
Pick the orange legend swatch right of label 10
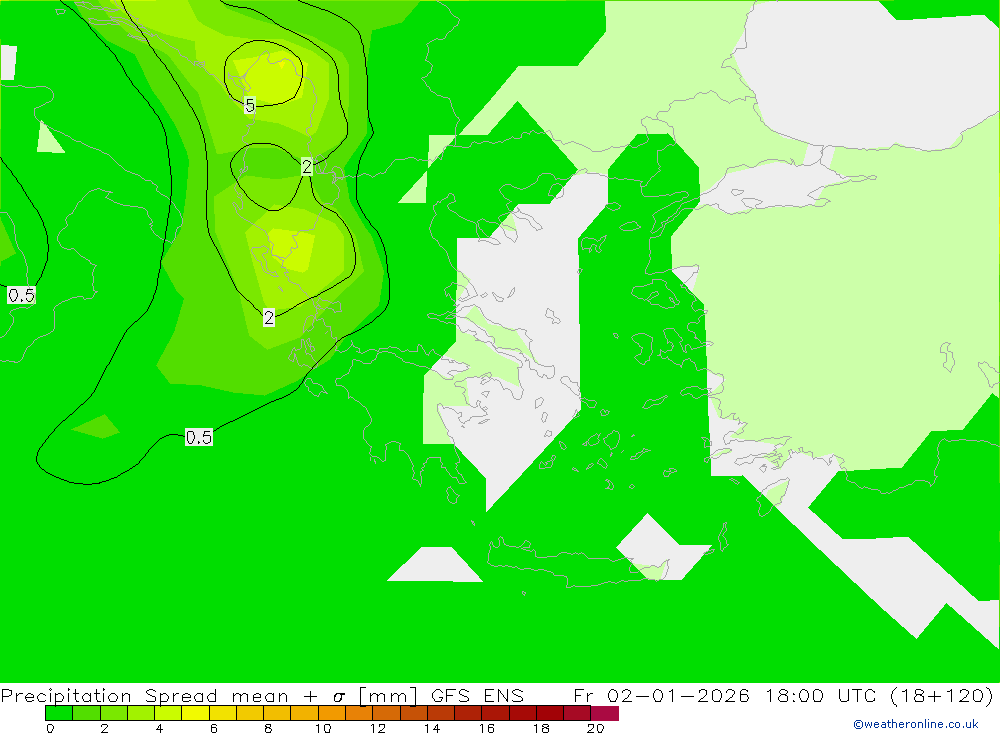332,713
